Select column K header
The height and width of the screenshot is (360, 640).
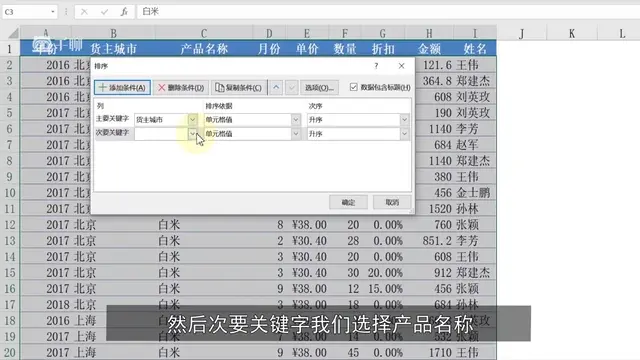[572, 33]
